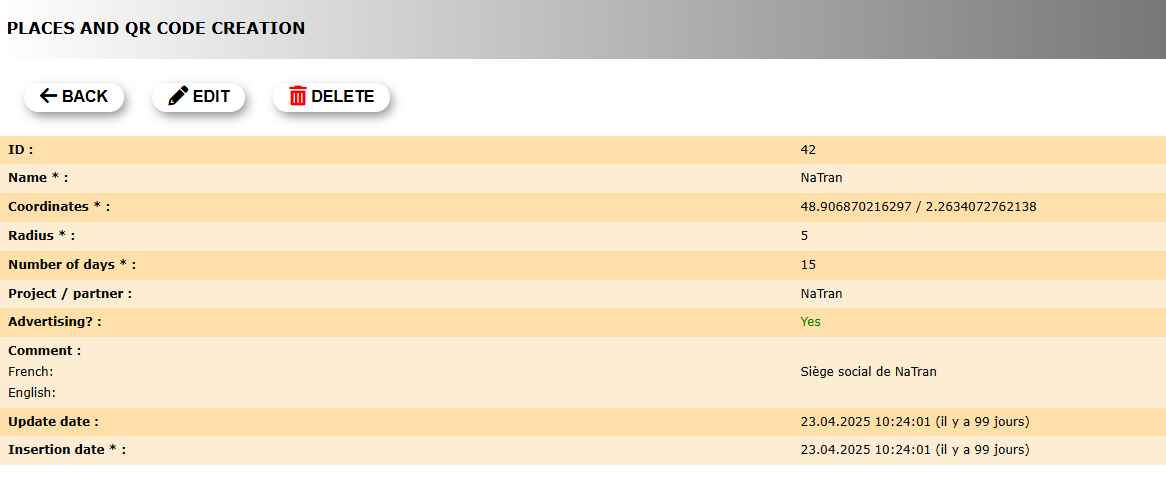Screen dimensions: 1166x477
Task: Click the pencil icon on Edit
Action: (x=178, y=96)
